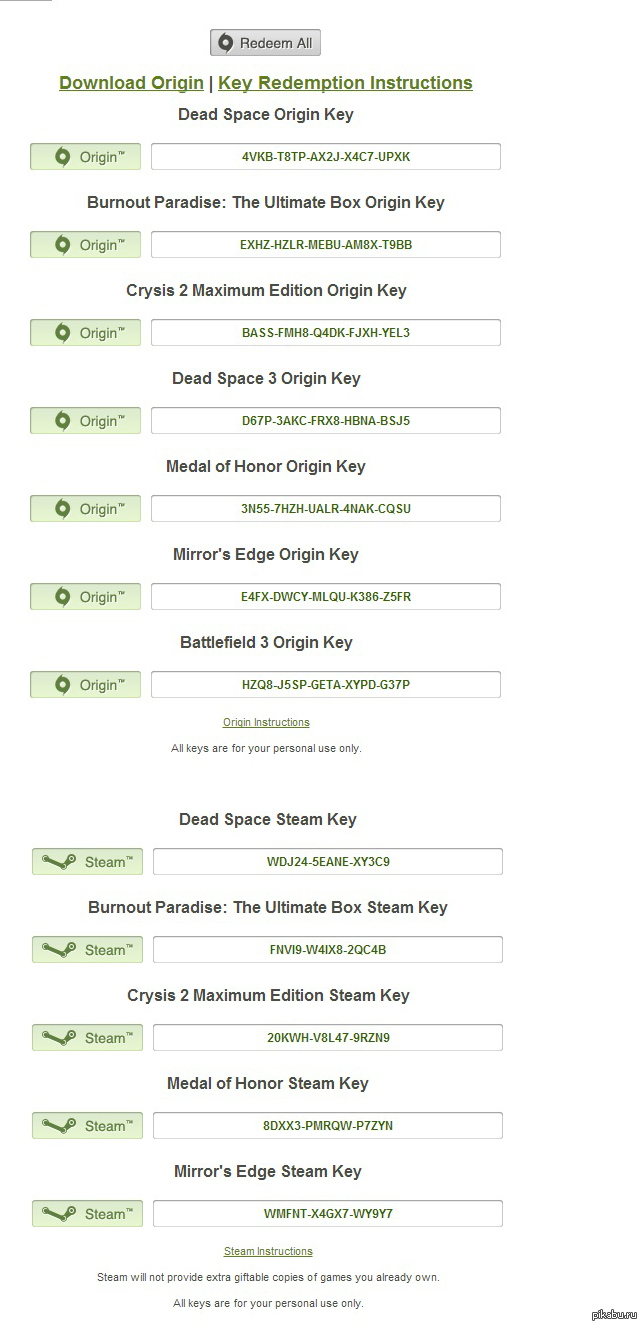Image resolution: width=642 pixels, height=1326 pixels.
Task: Click Origin button for Battlefield 3 key
Action: click(85, 685)
